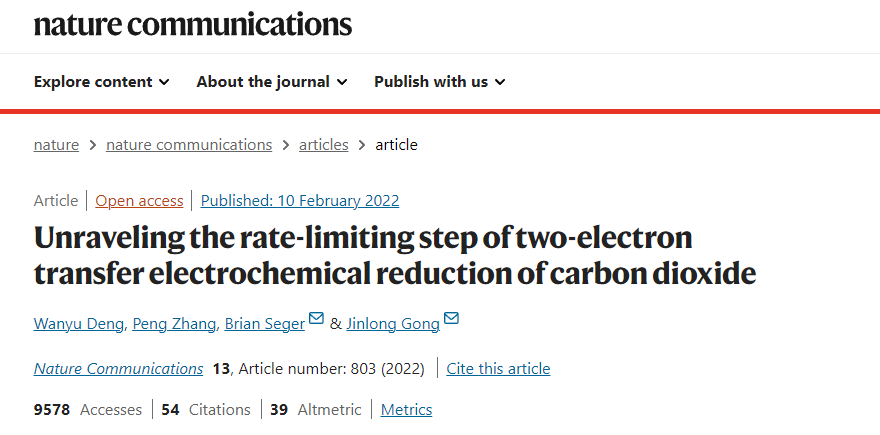Click the chevron arrow next to Explore content
880x435 pixels.
[x=164, y=82]
